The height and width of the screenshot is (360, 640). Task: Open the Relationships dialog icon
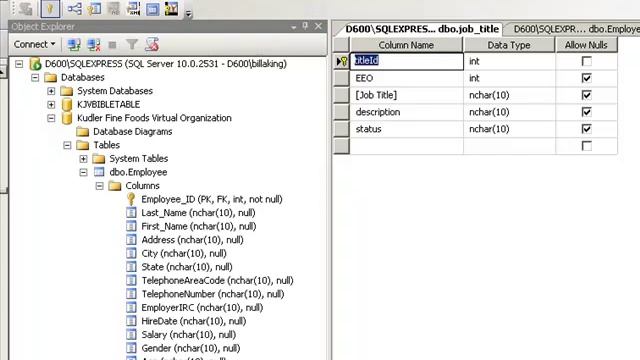coord(74,9)
